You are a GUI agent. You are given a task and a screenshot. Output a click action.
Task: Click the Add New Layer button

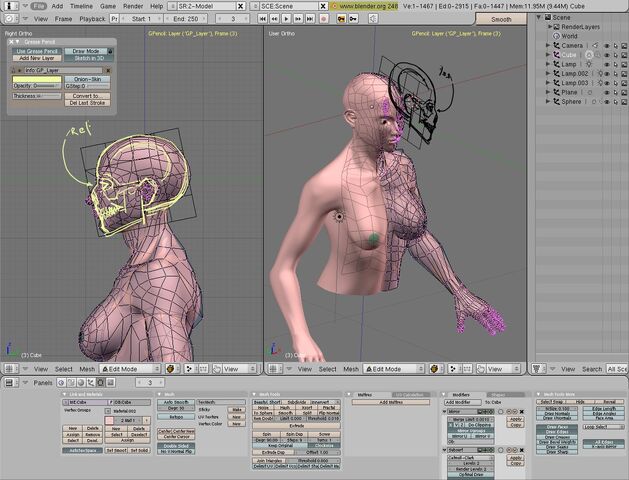coord(37,58)
